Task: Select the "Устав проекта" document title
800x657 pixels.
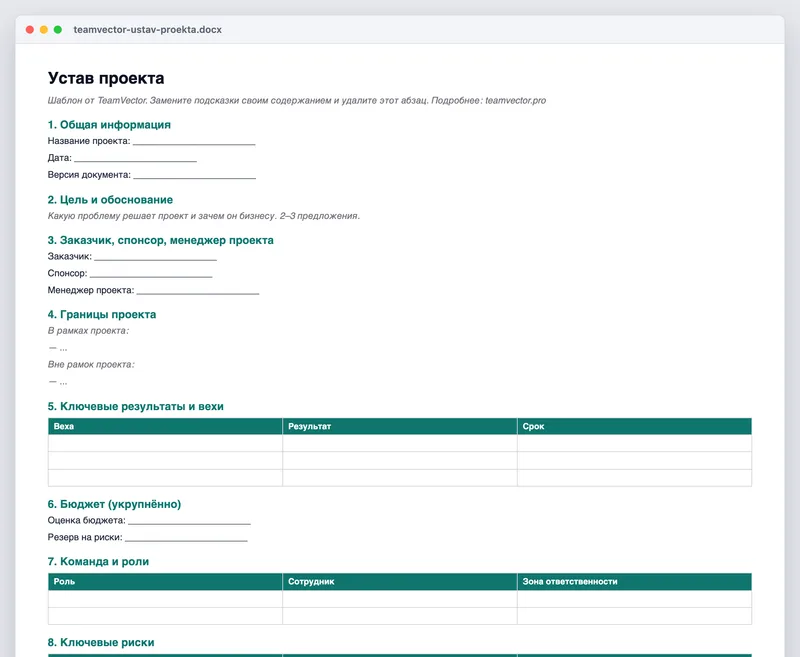Action: click(106, 78)
